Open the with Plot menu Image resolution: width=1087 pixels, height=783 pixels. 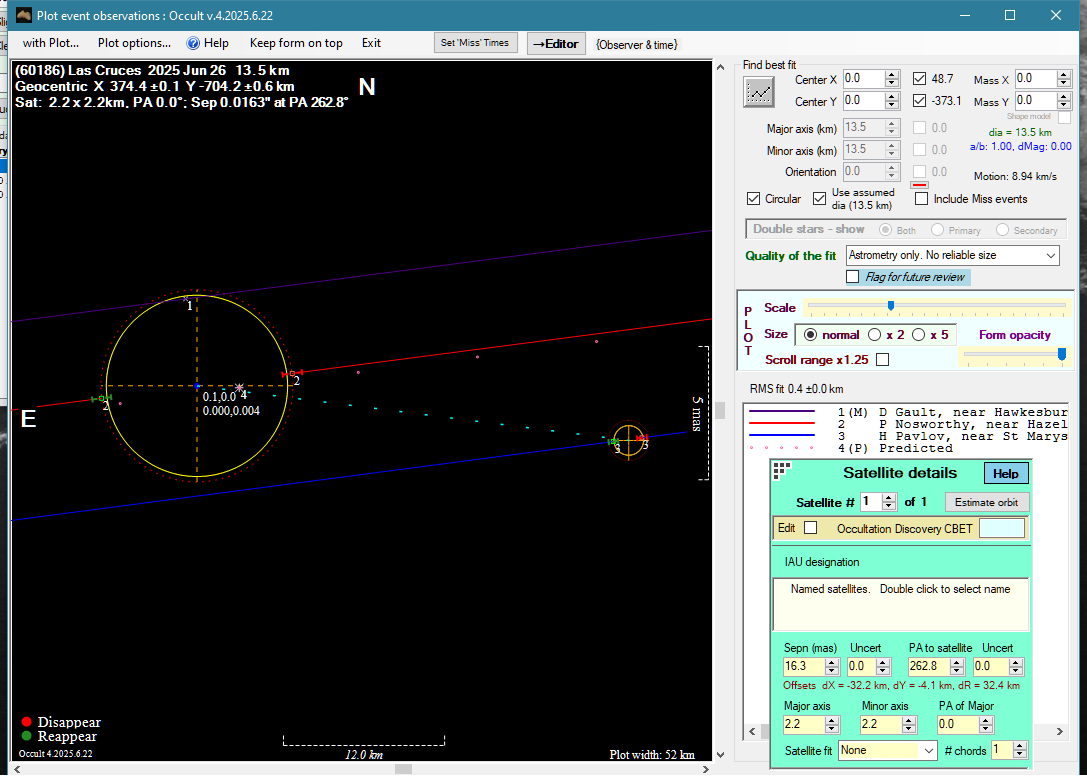click(x=51, y=43)
